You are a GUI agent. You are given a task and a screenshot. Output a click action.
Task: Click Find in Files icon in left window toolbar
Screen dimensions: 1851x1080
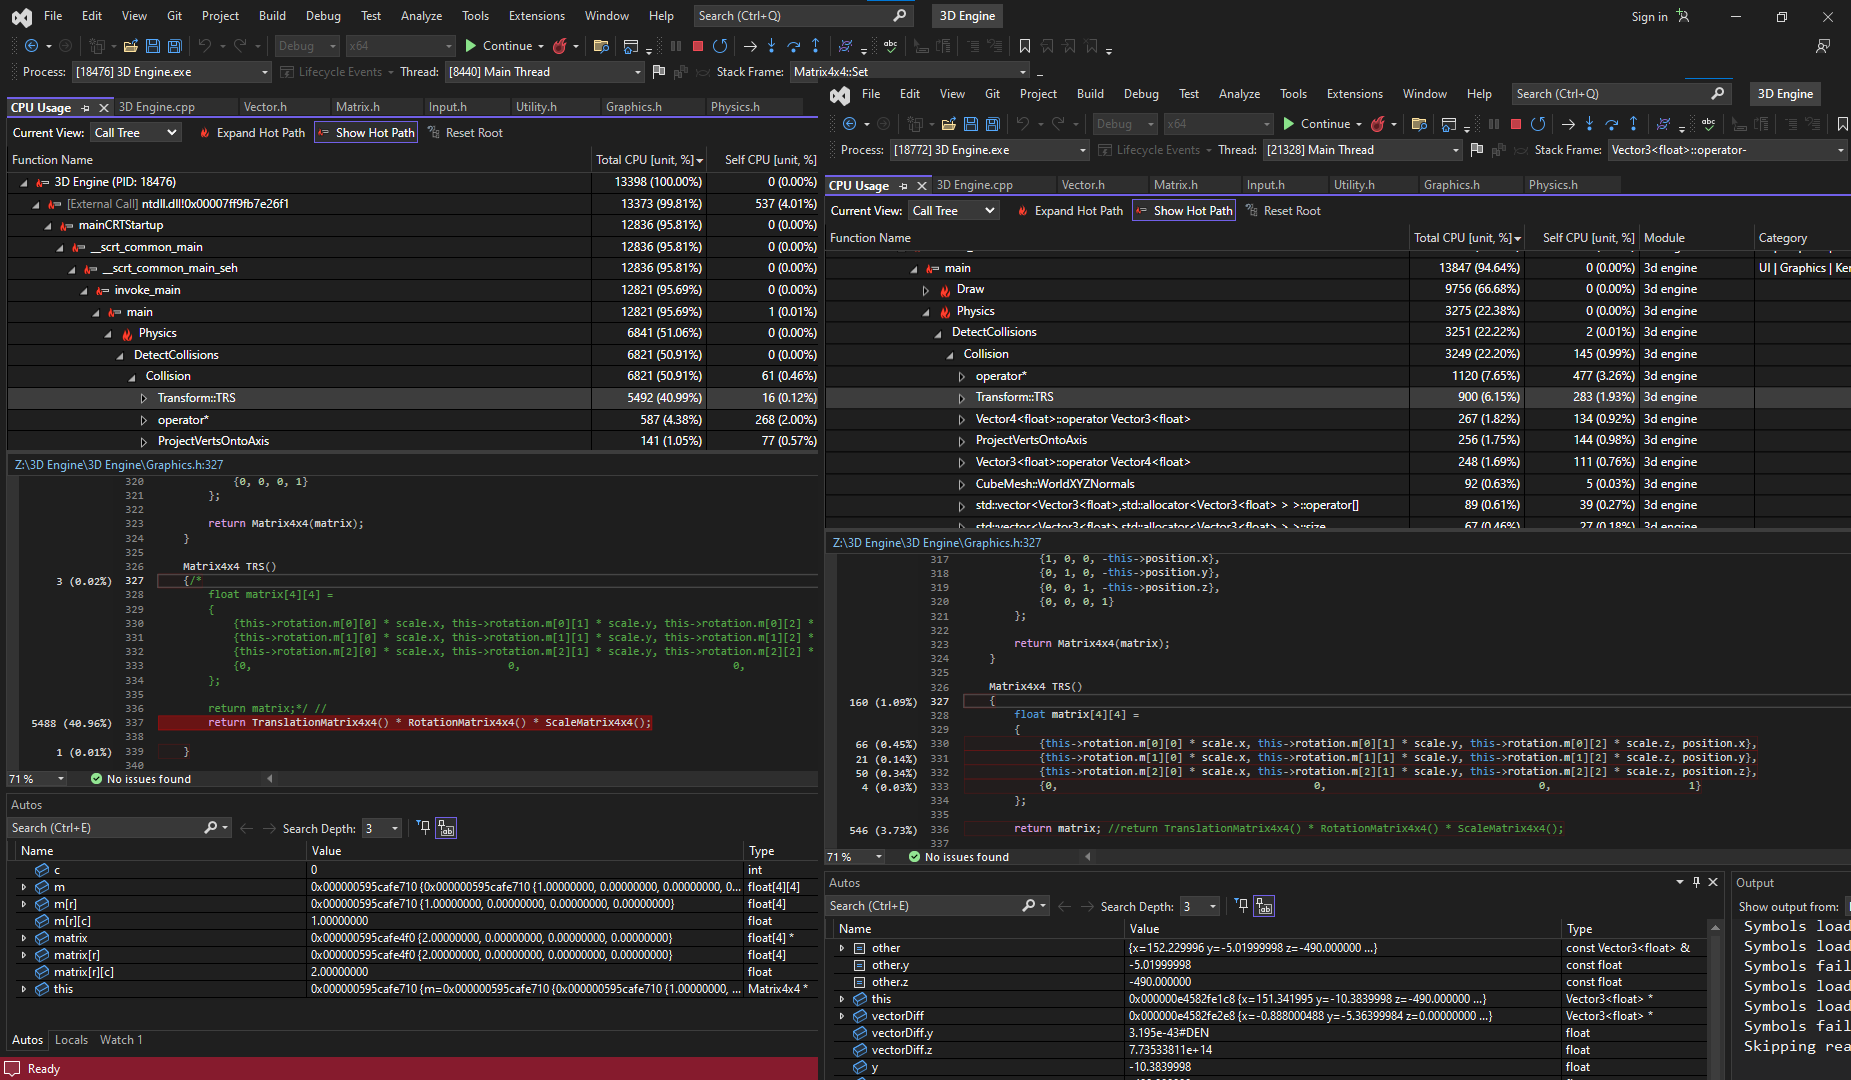point(601,46)
